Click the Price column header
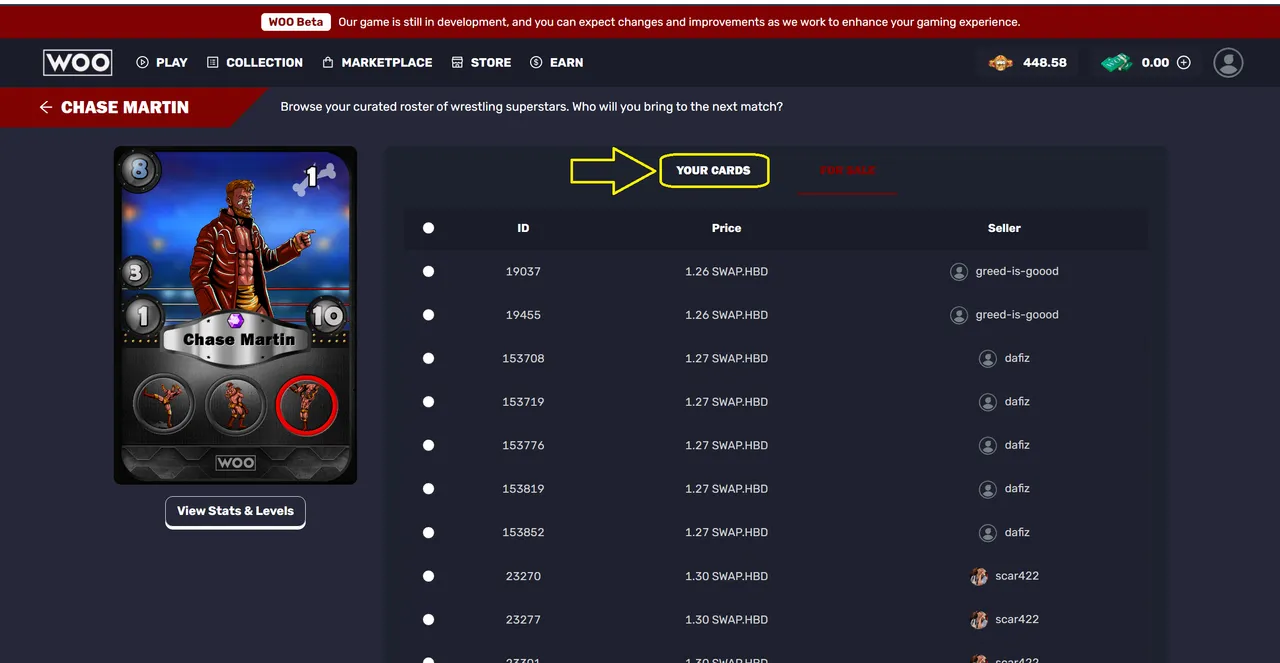This screenshot has width=1280, height=663. pyautogui.click(x=726, y=228)
